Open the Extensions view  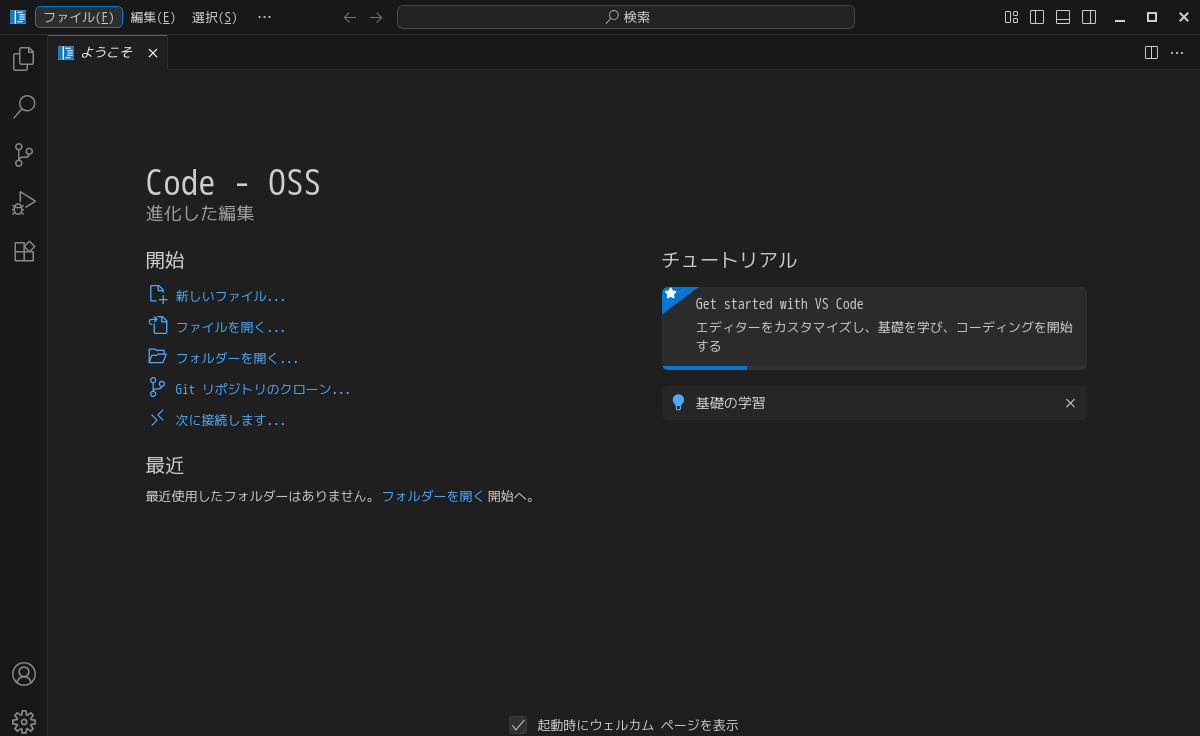[x=24, y=251]
